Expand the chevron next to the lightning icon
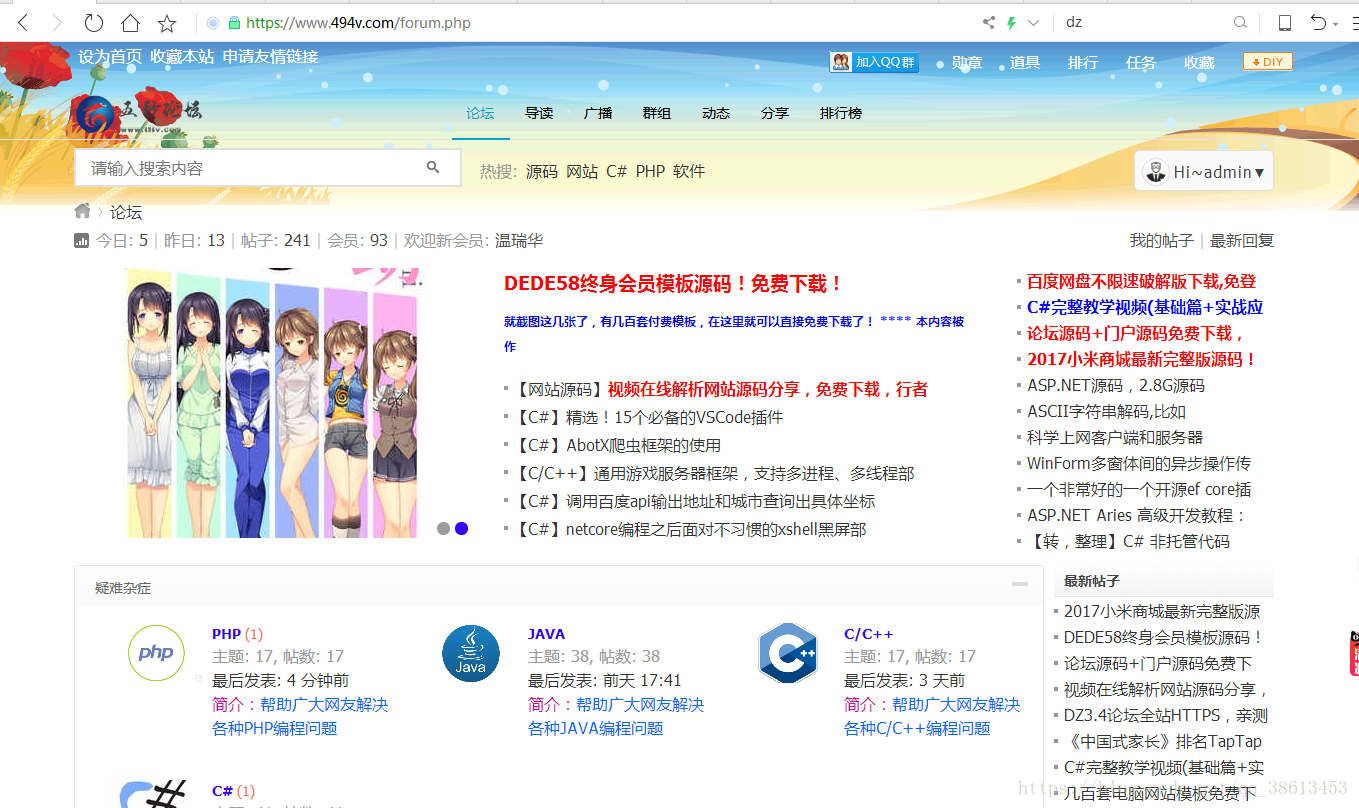The width and height of the screenshot is (1359, 808). point(1034,22)
